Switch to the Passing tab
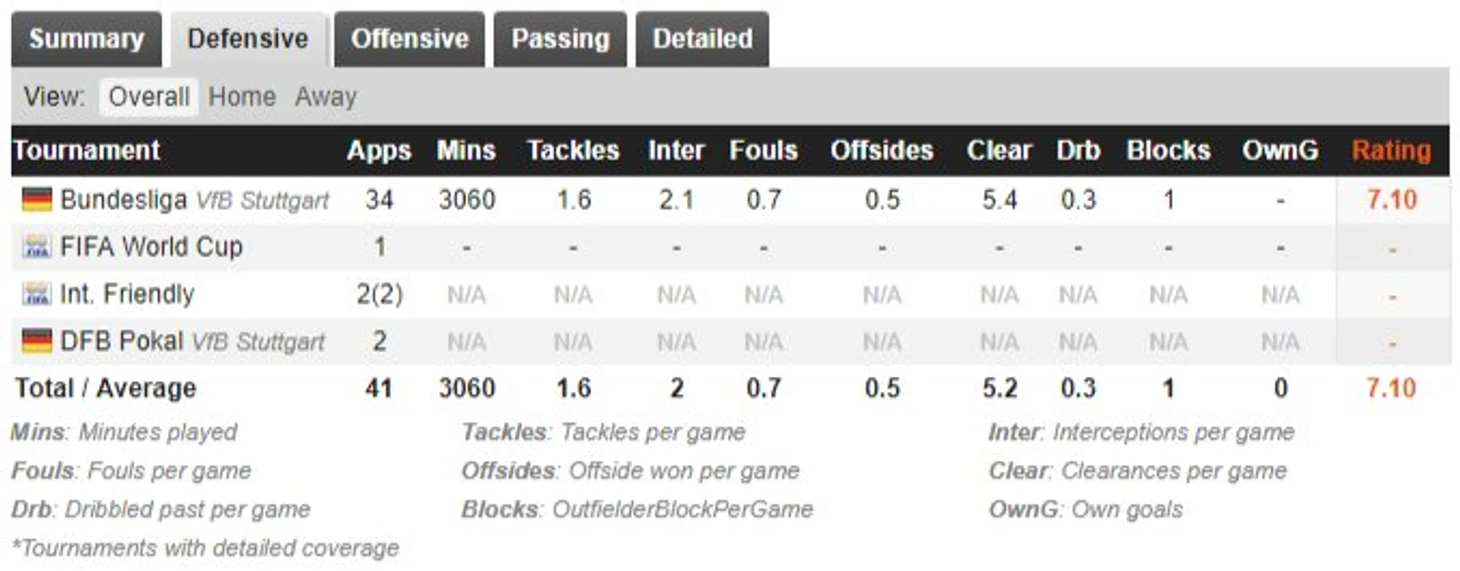Screen dimensions: 1460x571 [560, 39]
